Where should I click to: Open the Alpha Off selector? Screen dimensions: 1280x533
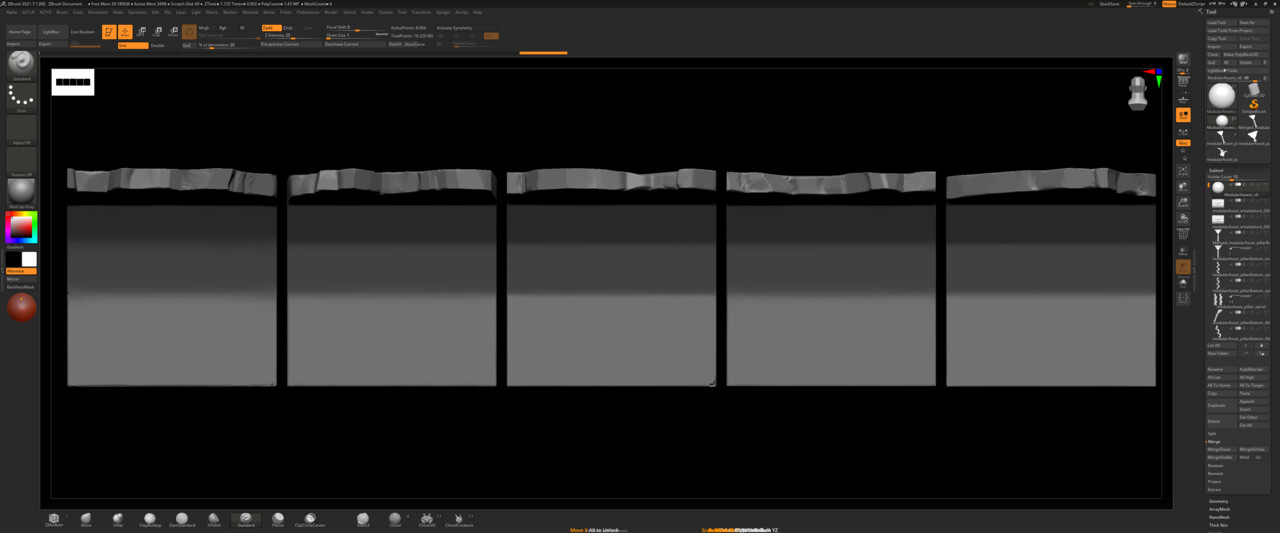click(21, 130)
